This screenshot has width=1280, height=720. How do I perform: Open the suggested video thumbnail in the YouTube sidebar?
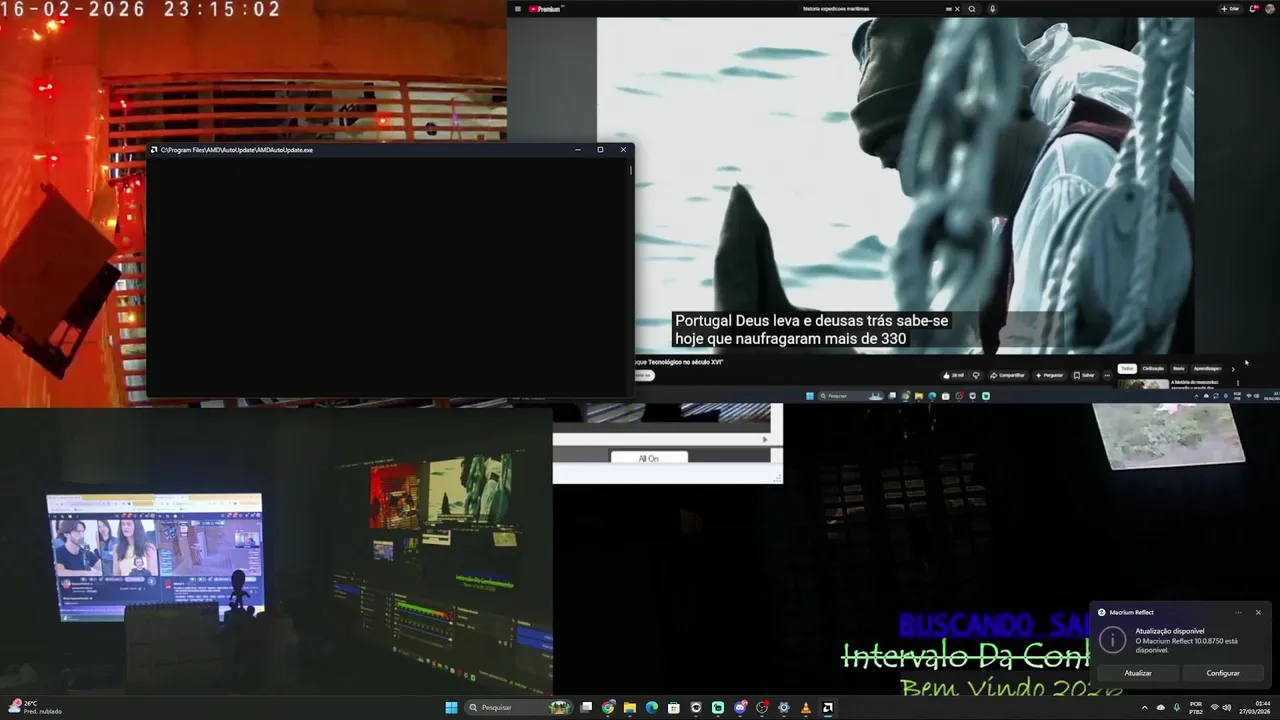[1143, 384]
